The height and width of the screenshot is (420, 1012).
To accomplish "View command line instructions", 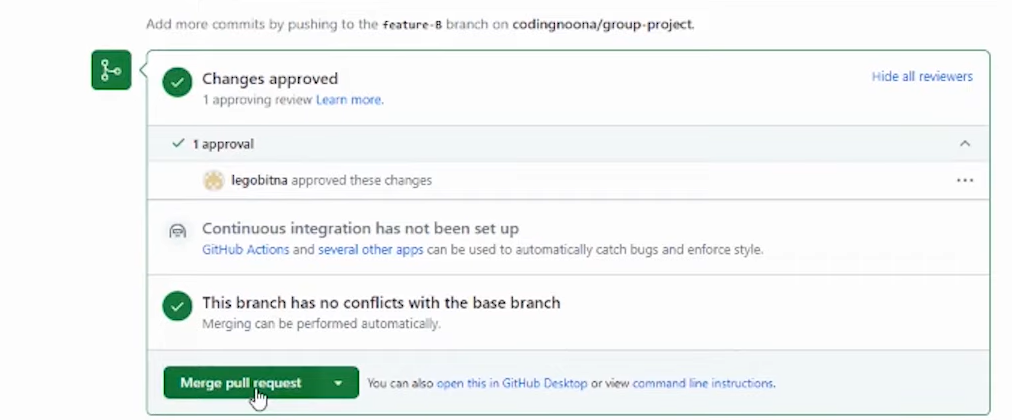I will (x=703, y=383).
